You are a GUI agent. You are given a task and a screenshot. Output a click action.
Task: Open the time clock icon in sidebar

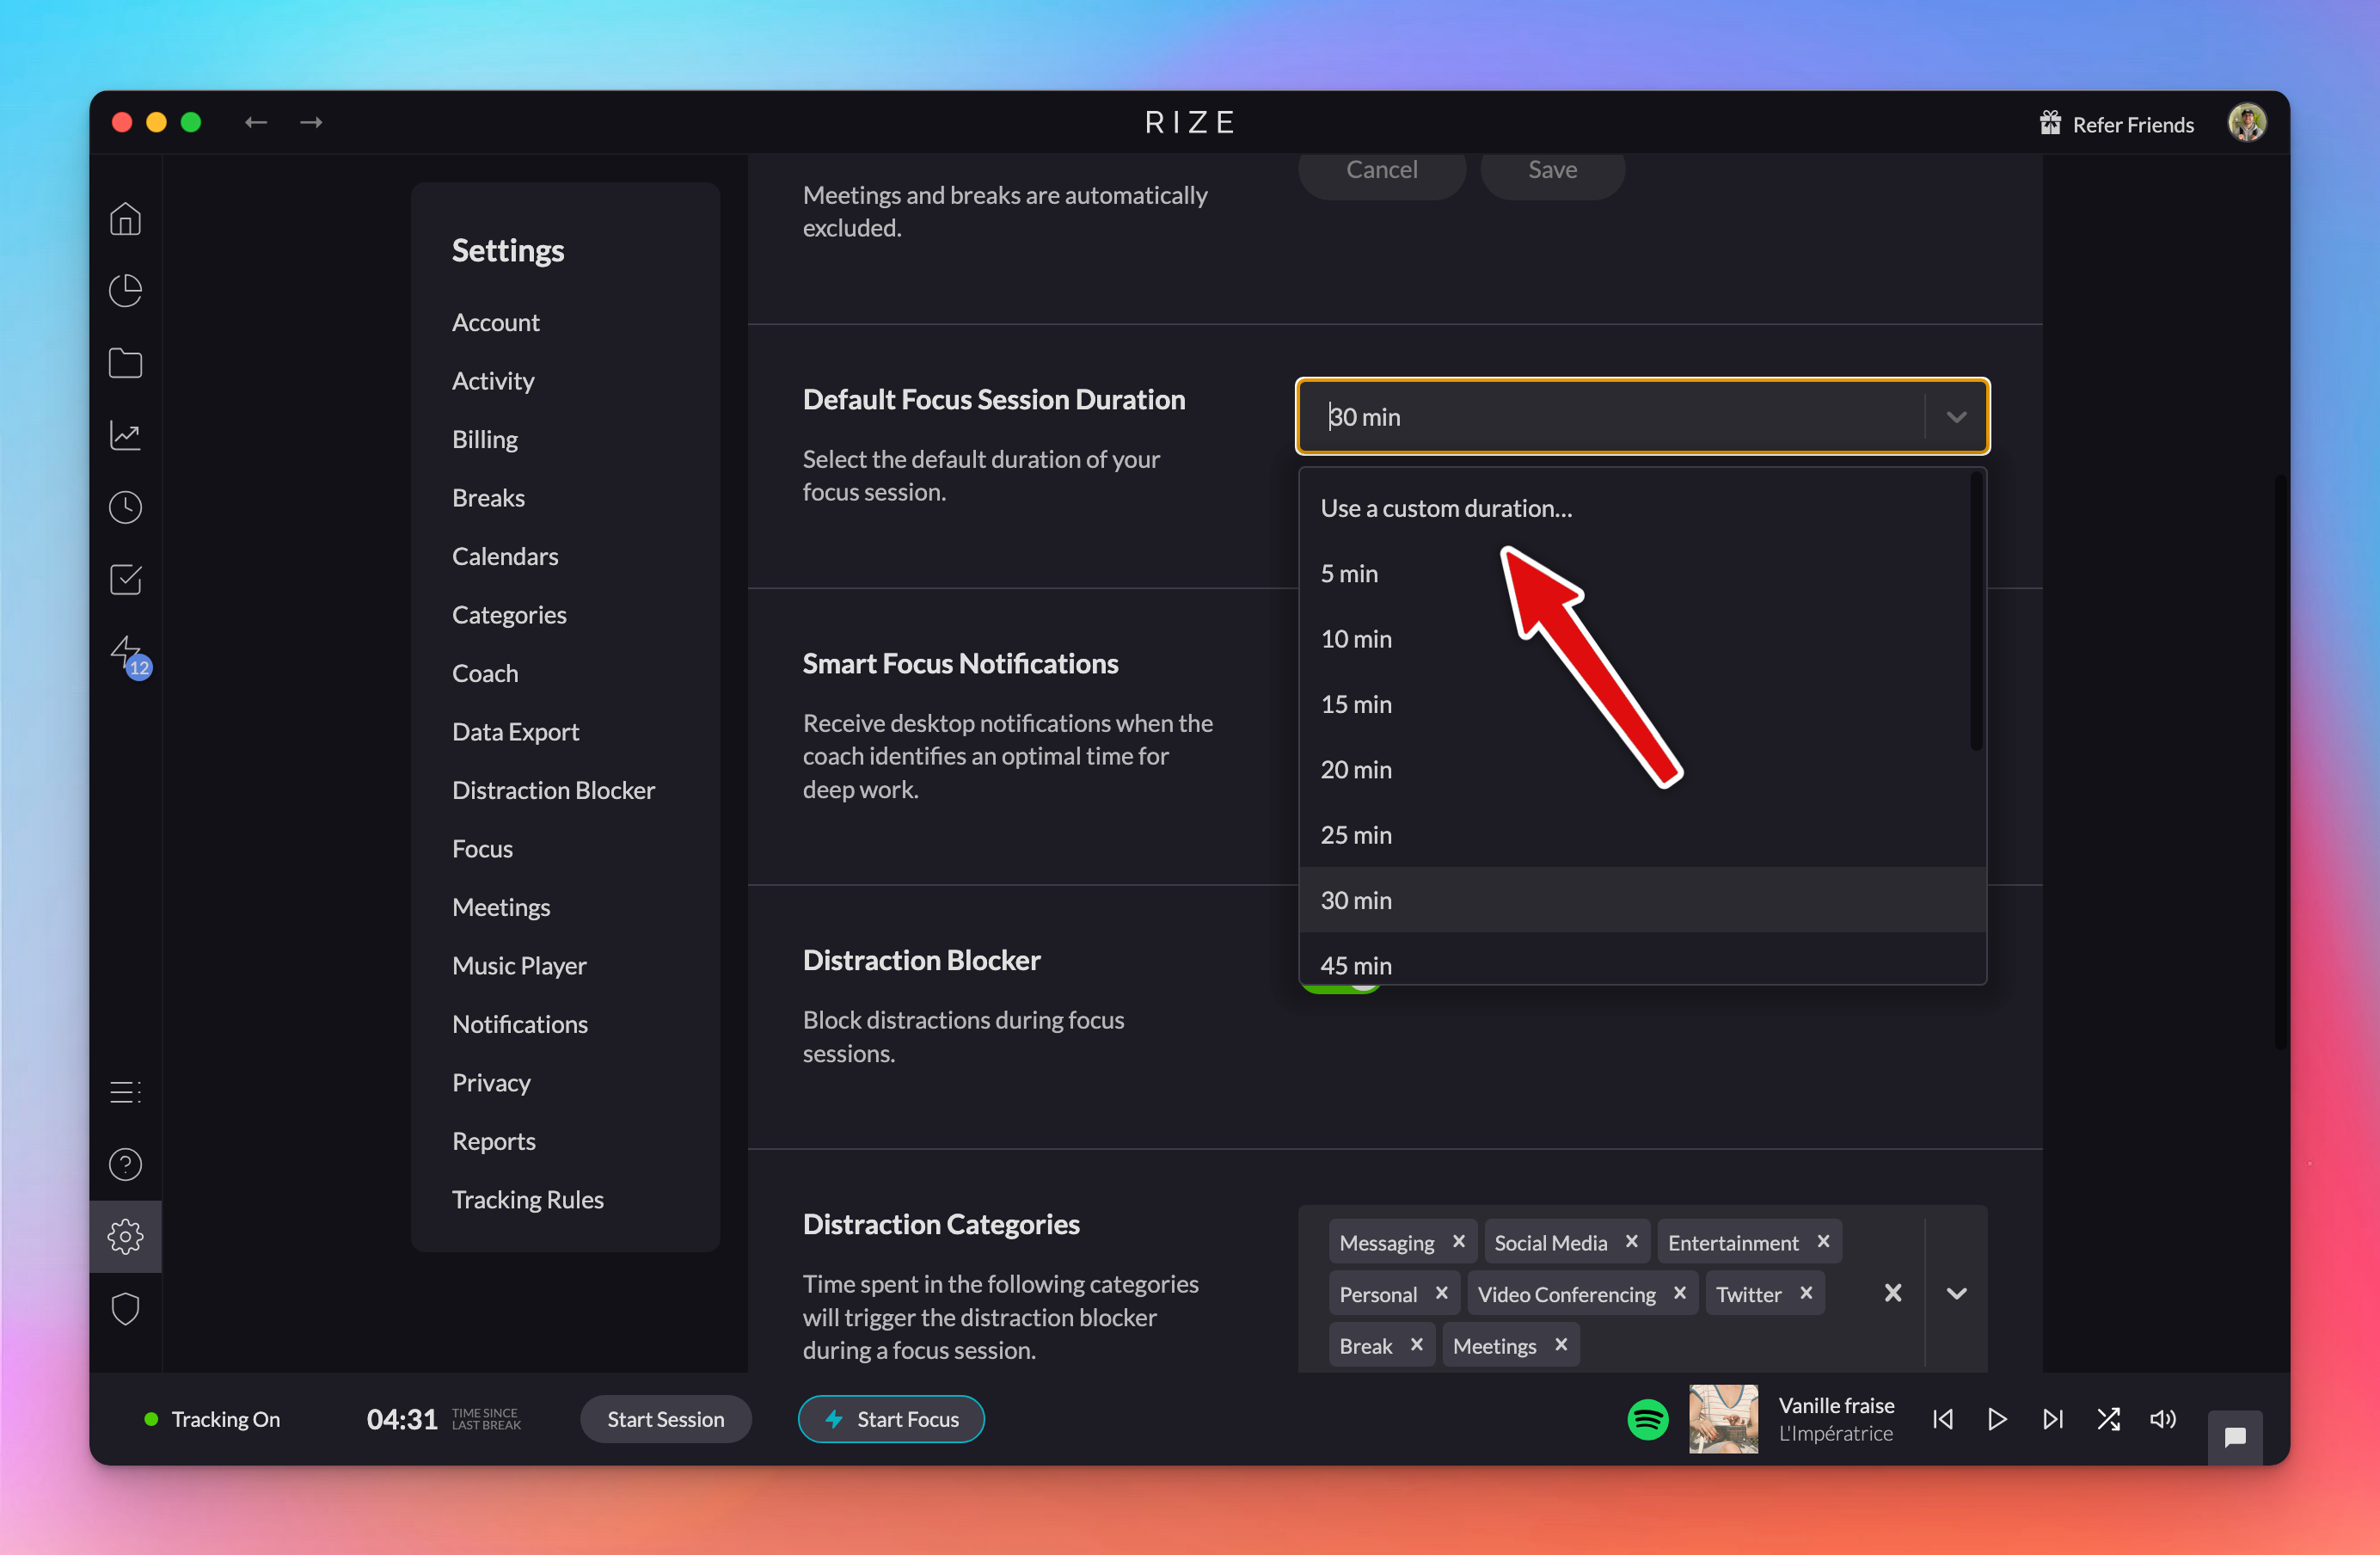click(x=125, y=507)
